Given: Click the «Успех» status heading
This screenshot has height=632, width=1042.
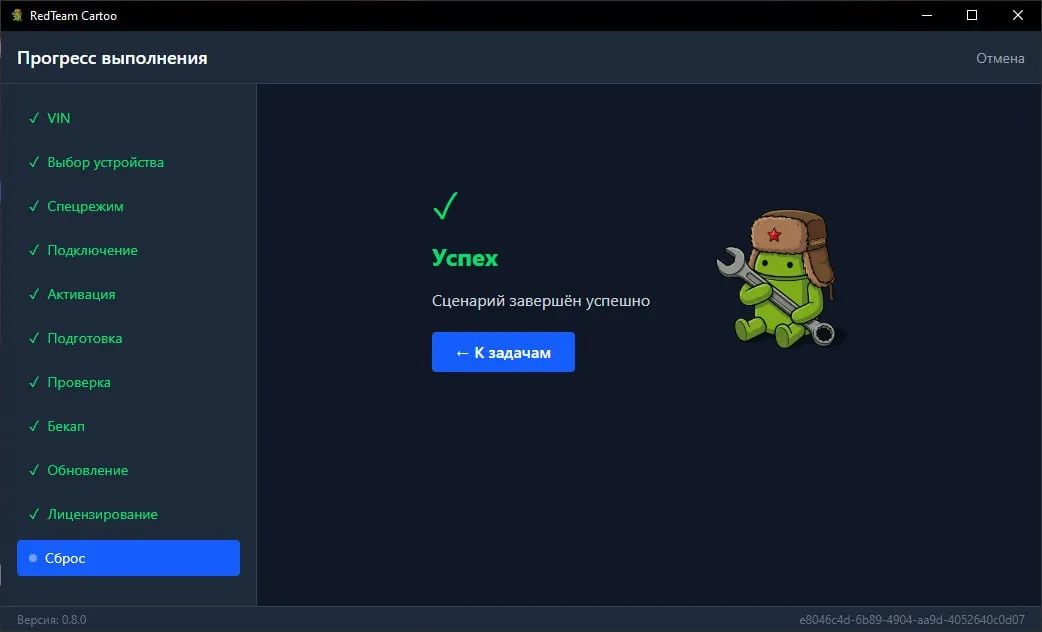Looking at the screenshot, I should coord(465,258).
